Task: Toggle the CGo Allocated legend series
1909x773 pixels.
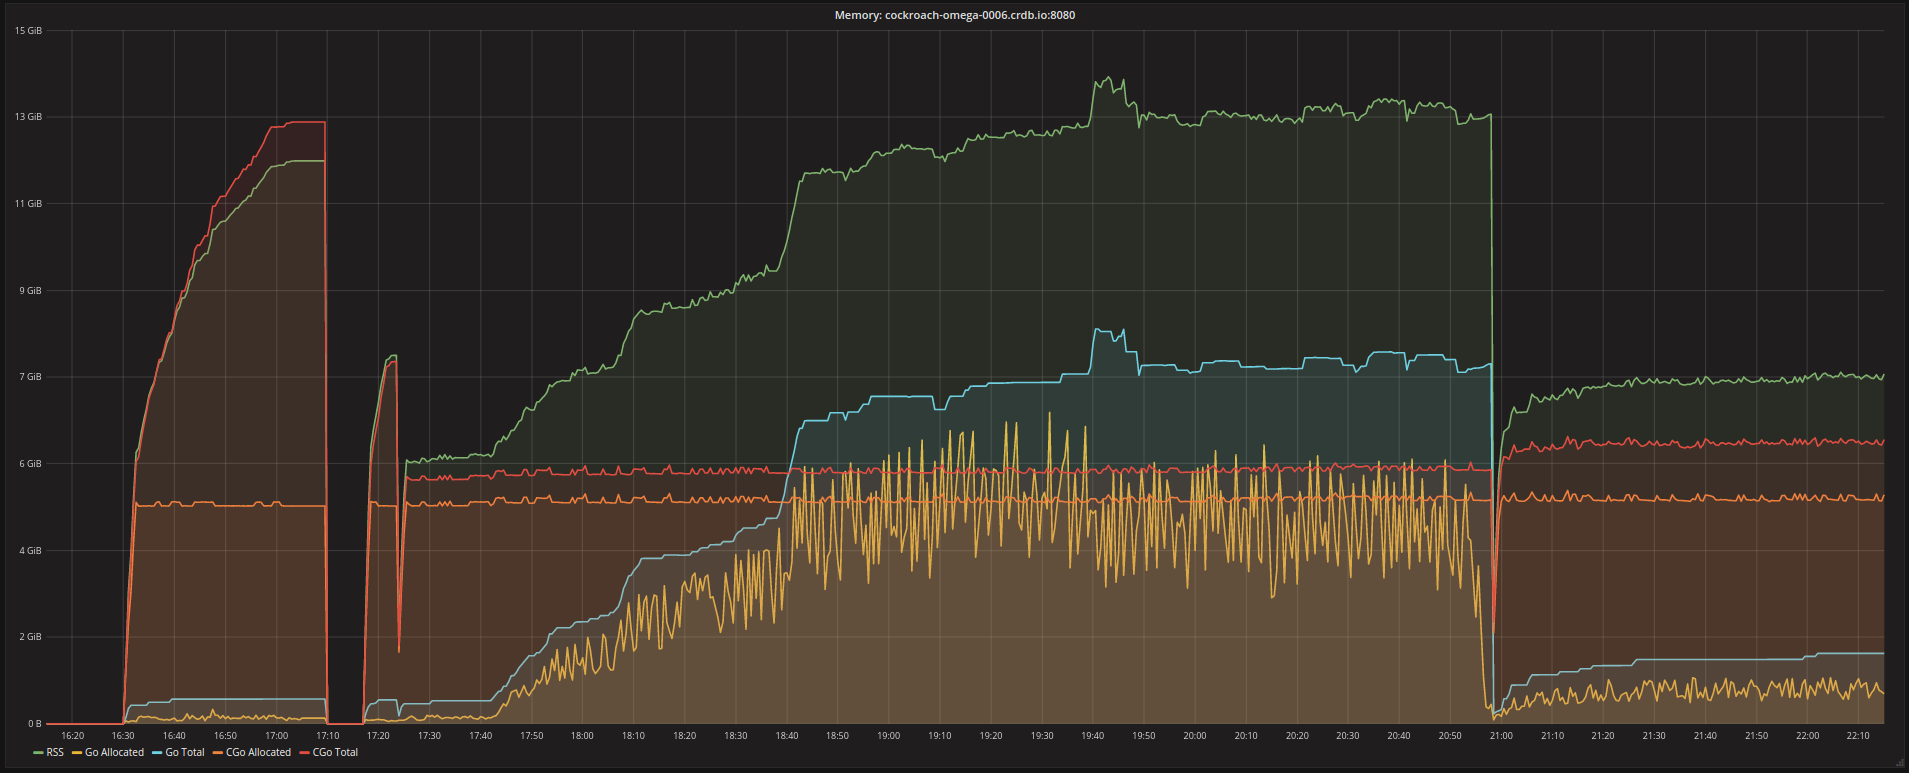Action: coord(258,752)
